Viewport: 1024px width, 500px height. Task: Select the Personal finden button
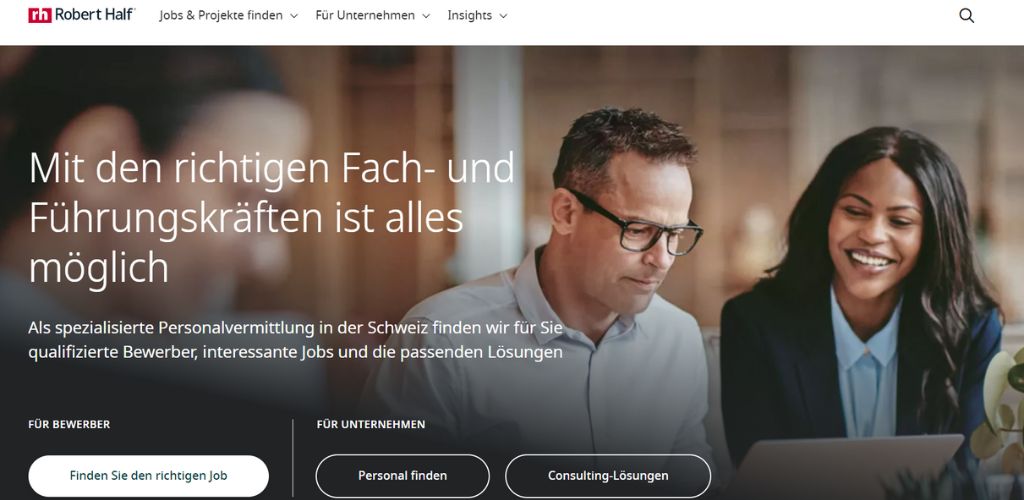click(x=402, y=476)
